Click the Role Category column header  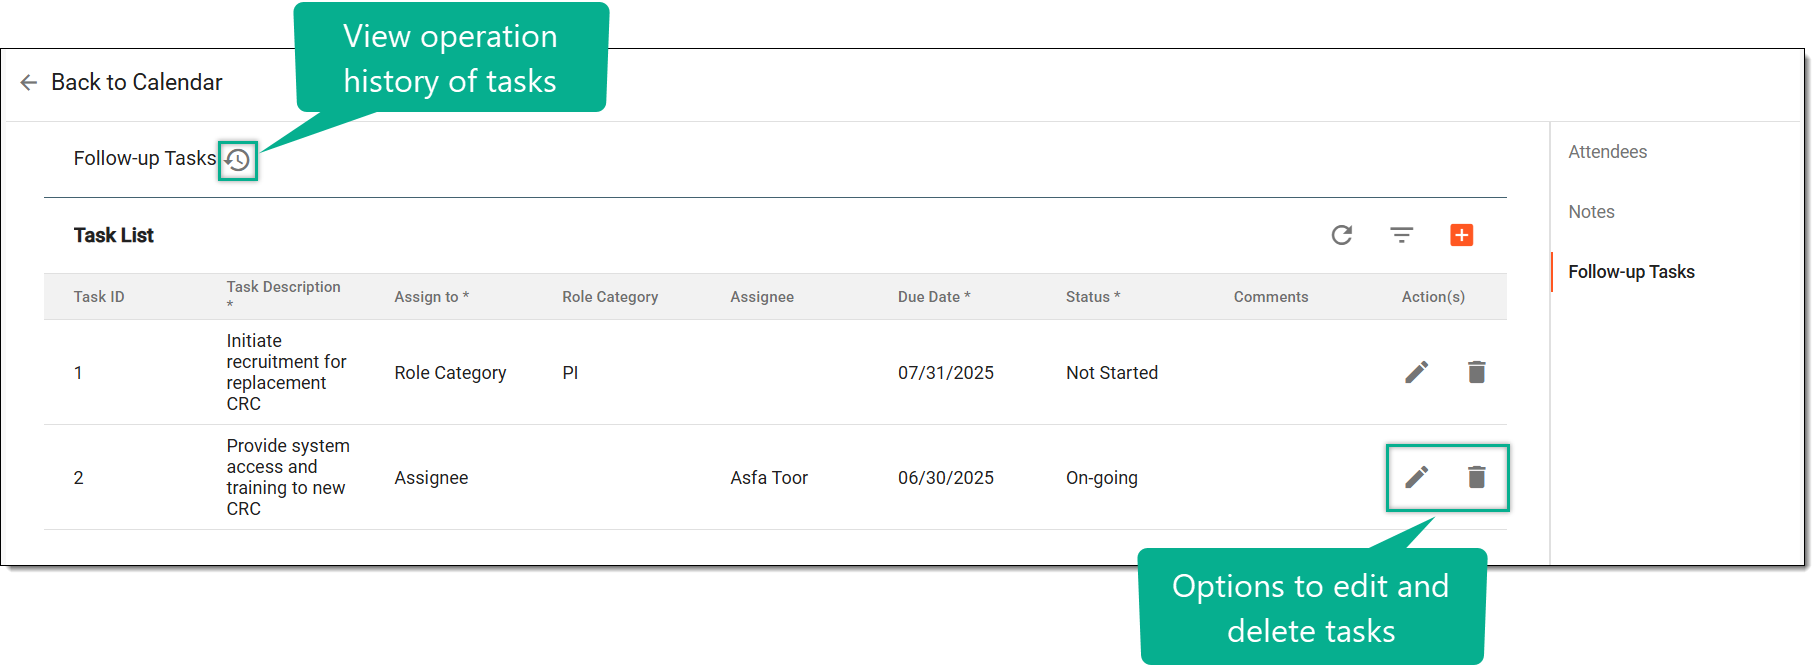pos(610,297)
